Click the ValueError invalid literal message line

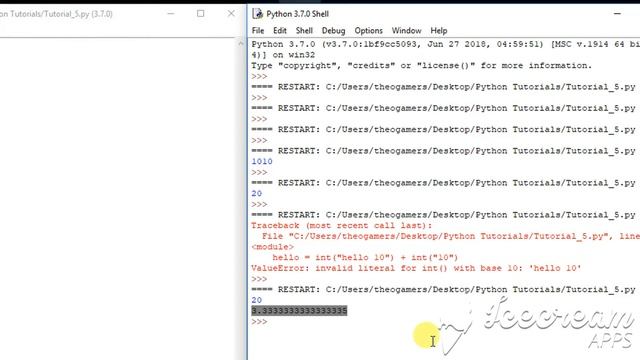click(416, 268)
